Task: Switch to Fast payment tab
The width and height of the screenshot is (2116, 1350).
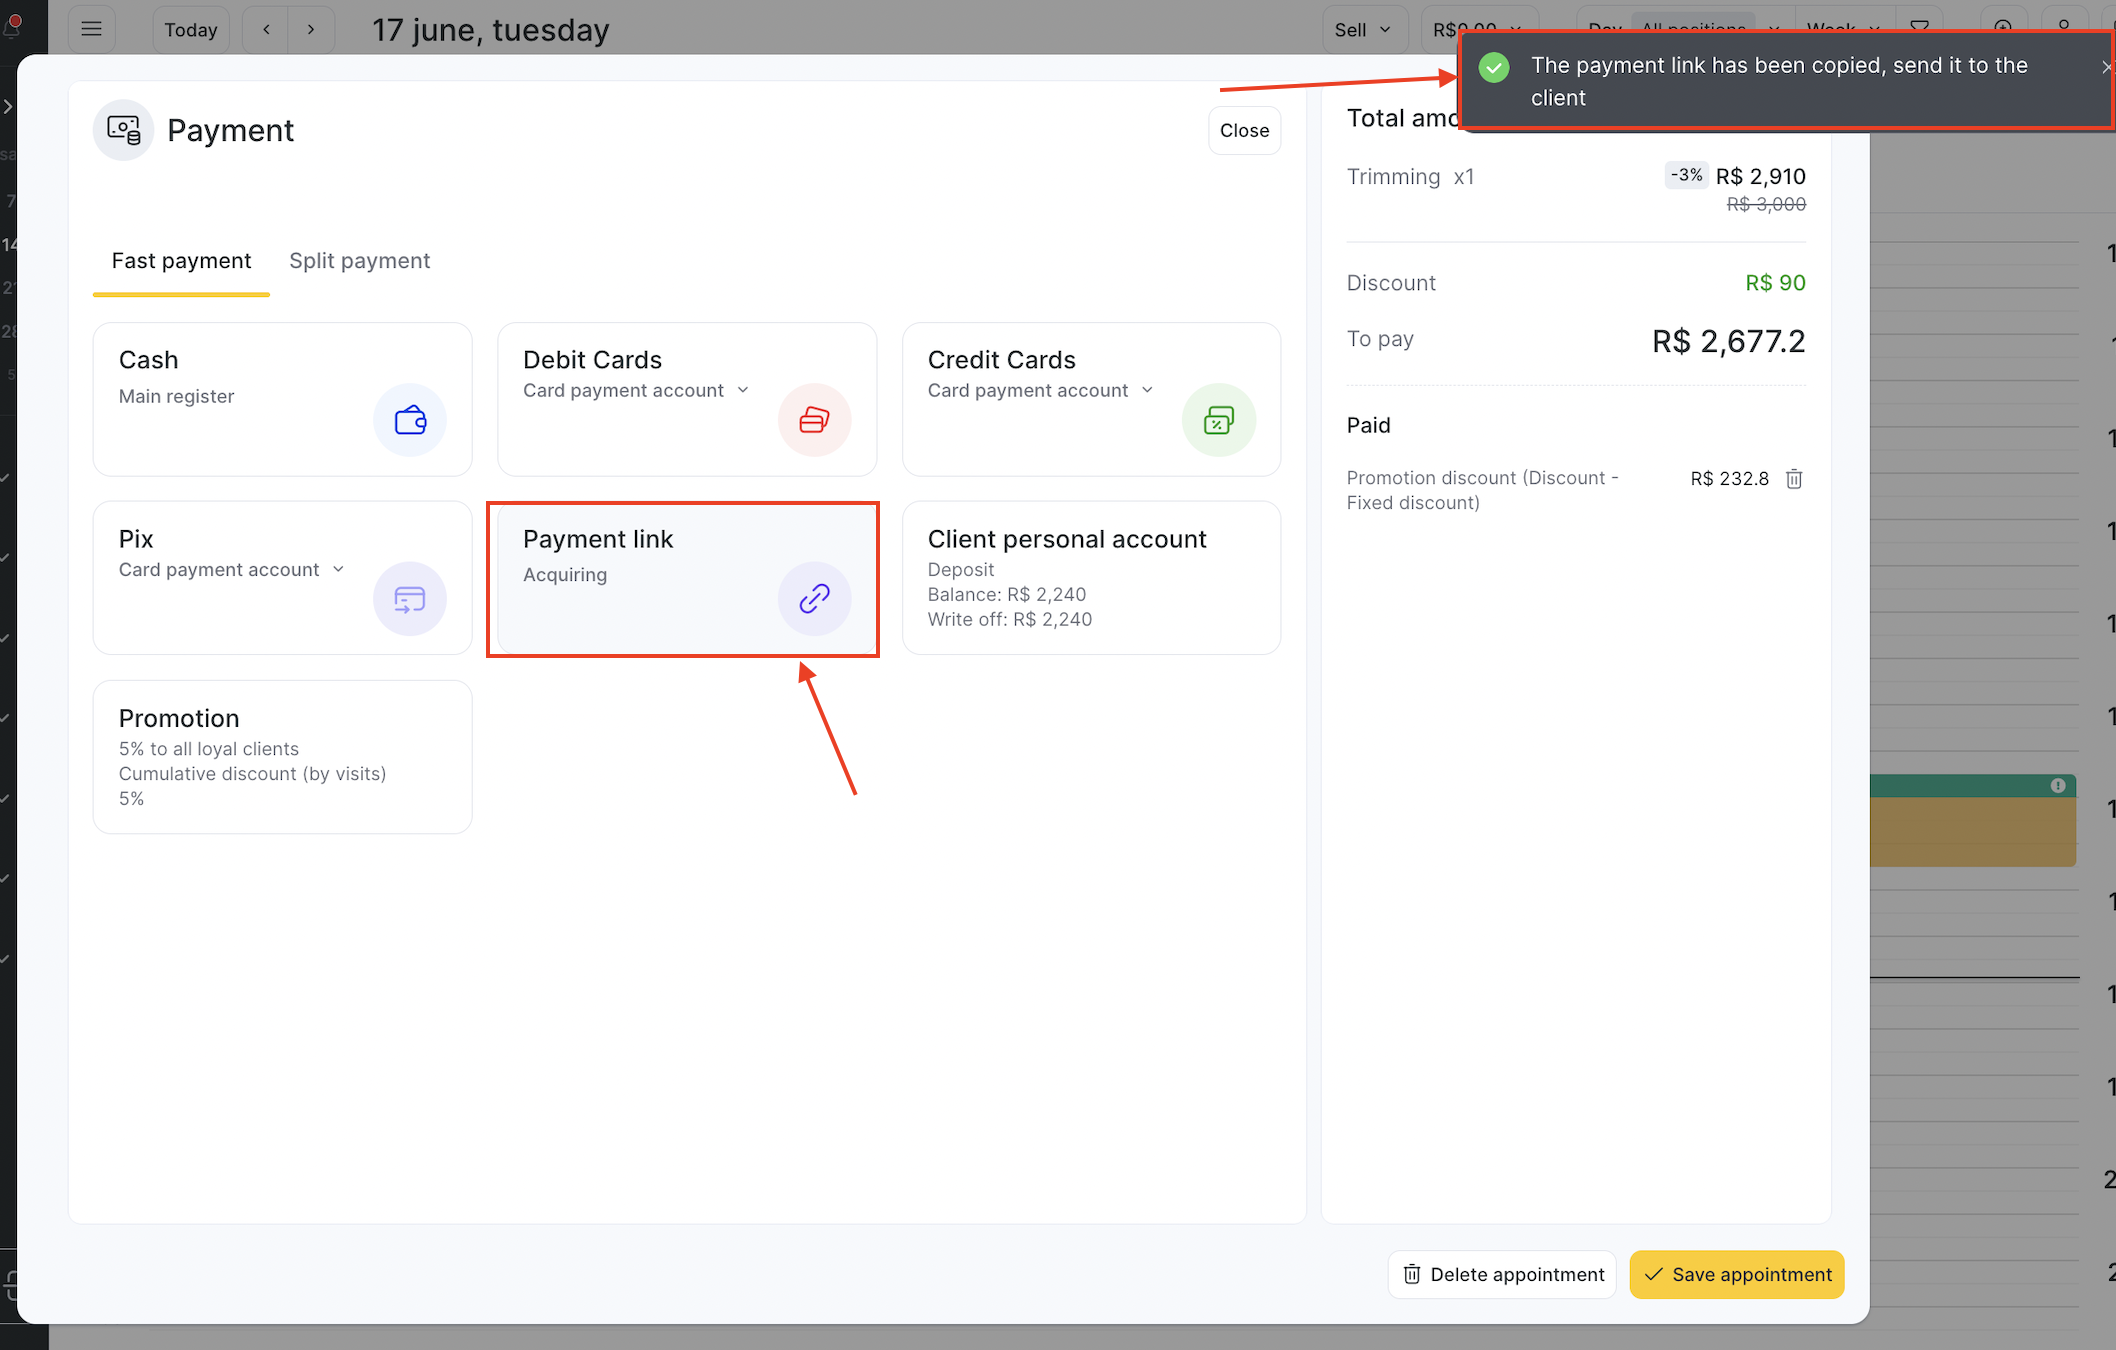Action: [x=181, y=261]
